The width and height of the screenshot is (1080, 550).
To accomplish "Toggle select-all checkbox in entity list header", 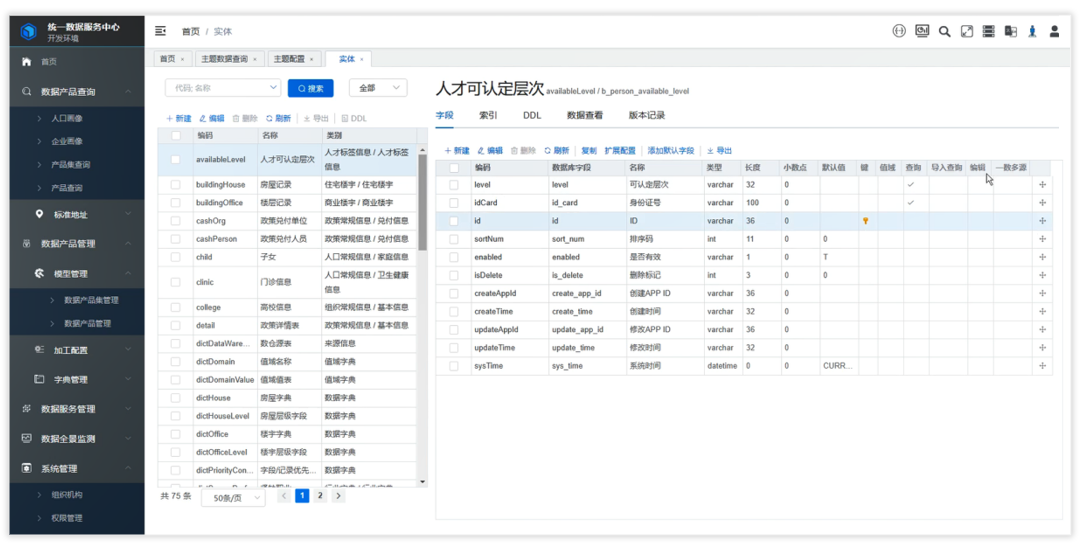I will pos(176,136).
